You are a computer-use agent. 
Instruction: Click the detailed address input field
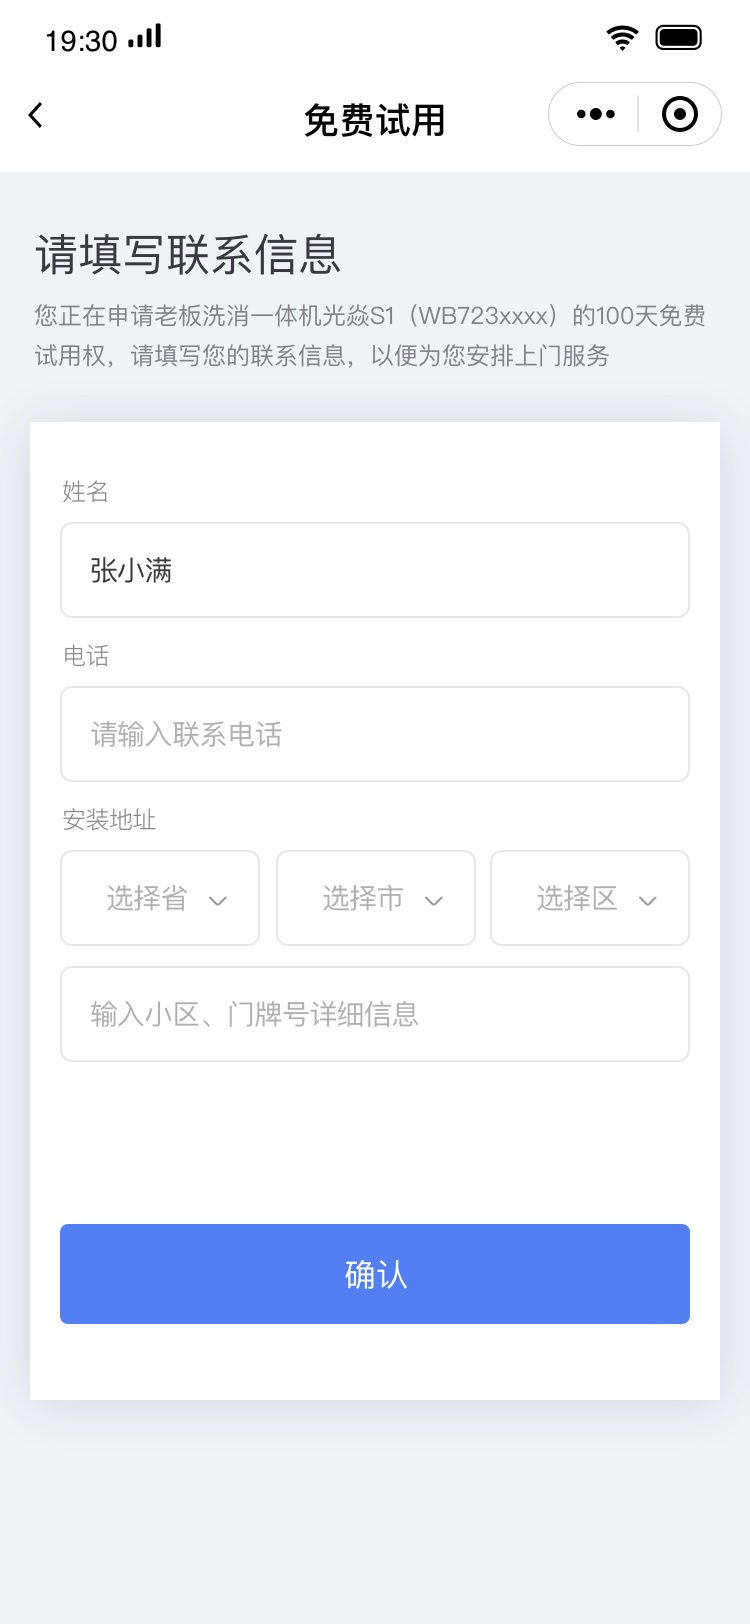pyautogui.click(x=375, y=1014)
